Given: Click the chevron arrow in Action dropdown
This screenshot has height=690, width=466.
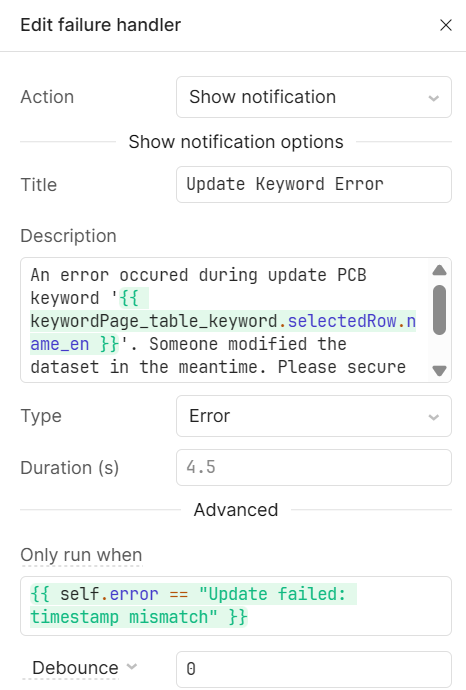Looking at the screenshot, I should [433, 98].
